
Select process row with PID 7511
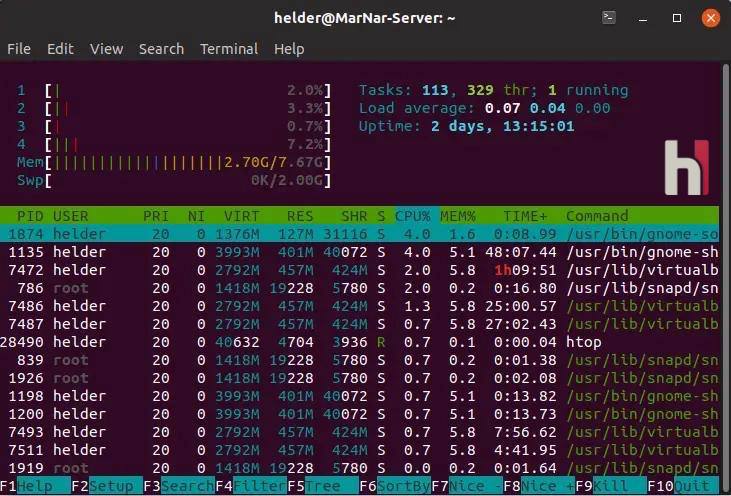pyautogui.click(x=359, y=449)
